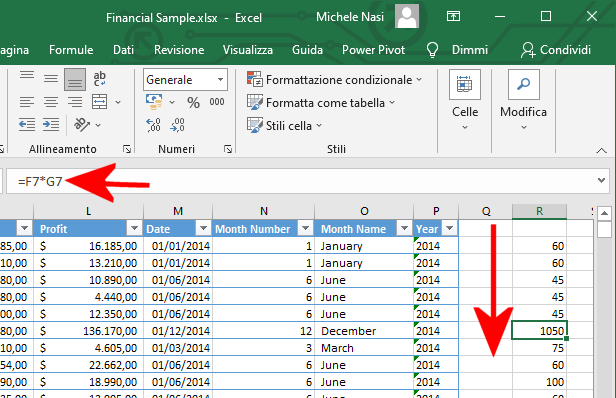
Task: Align text right
Action: coord(75,102)
